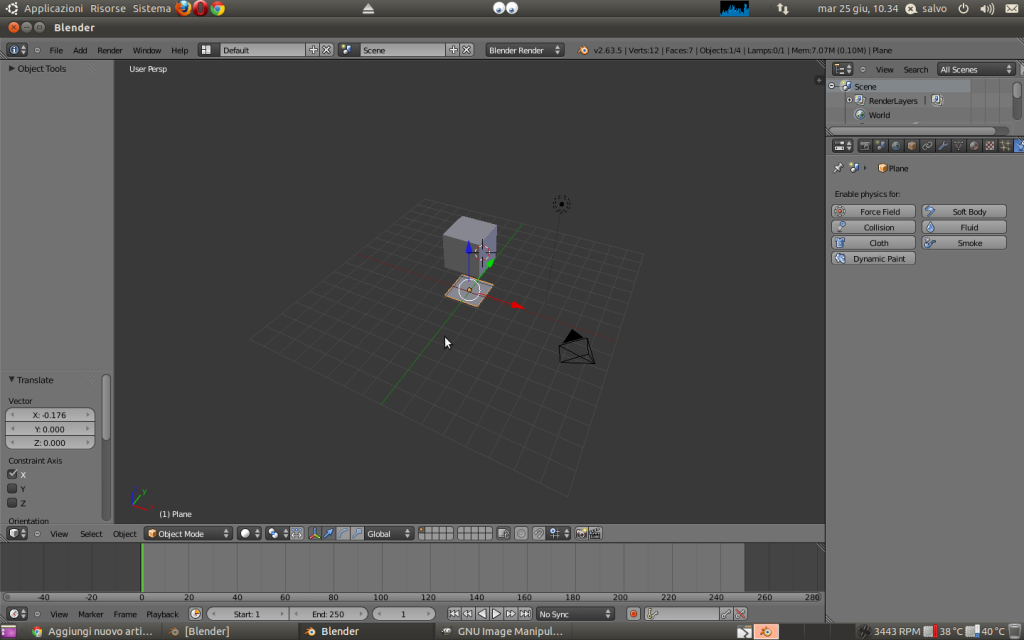Expand the Object Tools panel
1024x640 pixels.
[40, 69]
